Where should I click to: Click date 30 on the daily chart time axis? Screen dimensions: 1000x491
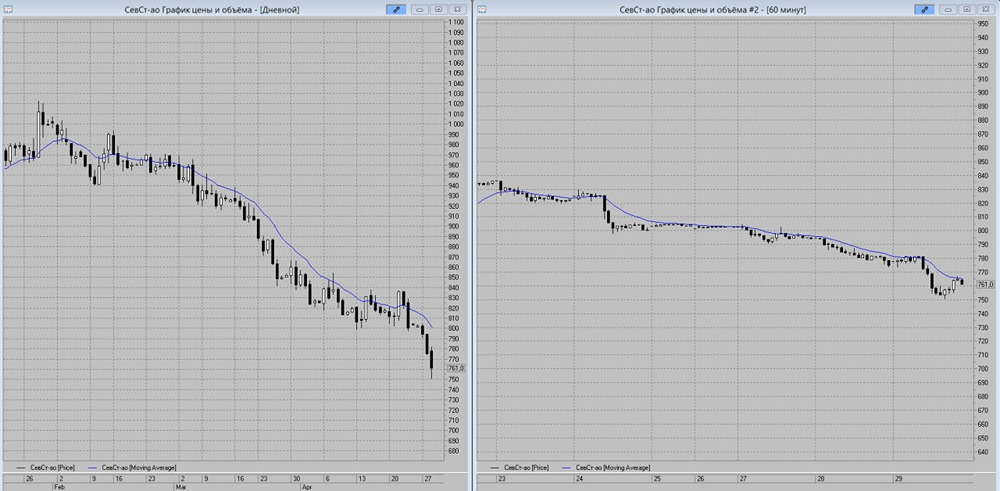(x=296, y=478)
